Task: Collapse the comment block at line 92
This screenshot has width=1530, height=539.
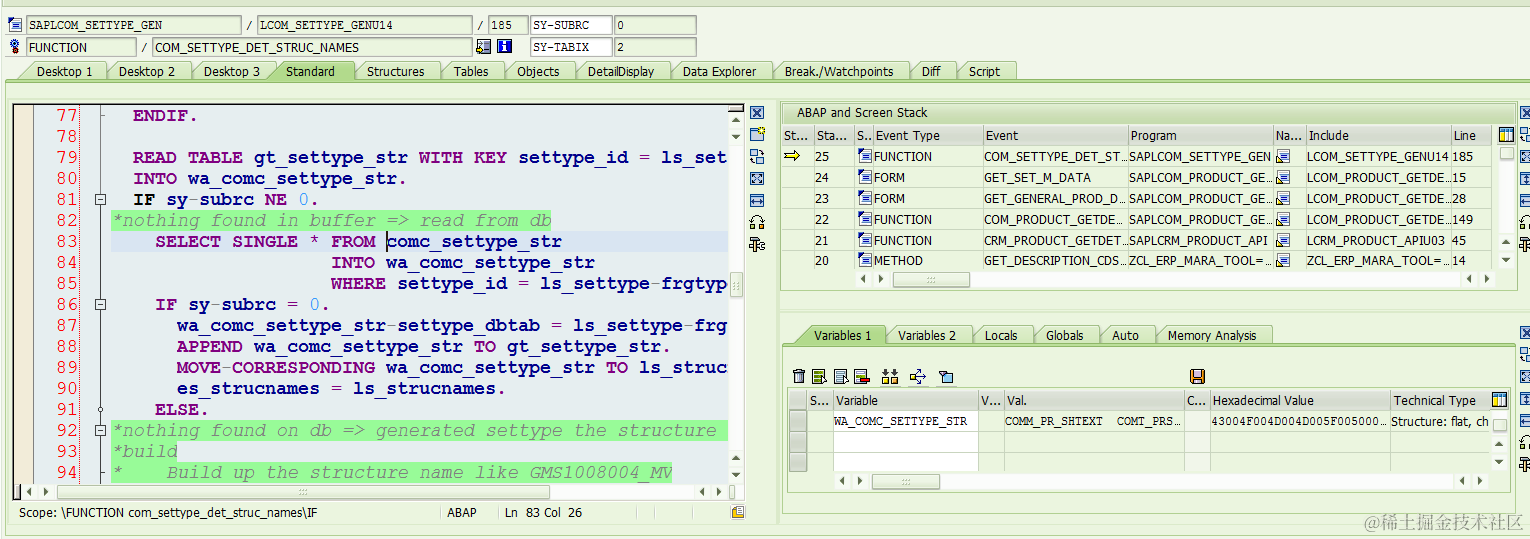Action: [x=100, y=431]
